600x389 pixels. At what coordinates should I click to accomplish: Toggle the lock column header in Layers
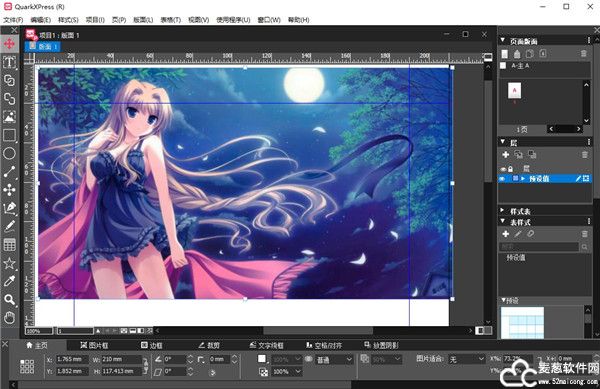(510, 169)
